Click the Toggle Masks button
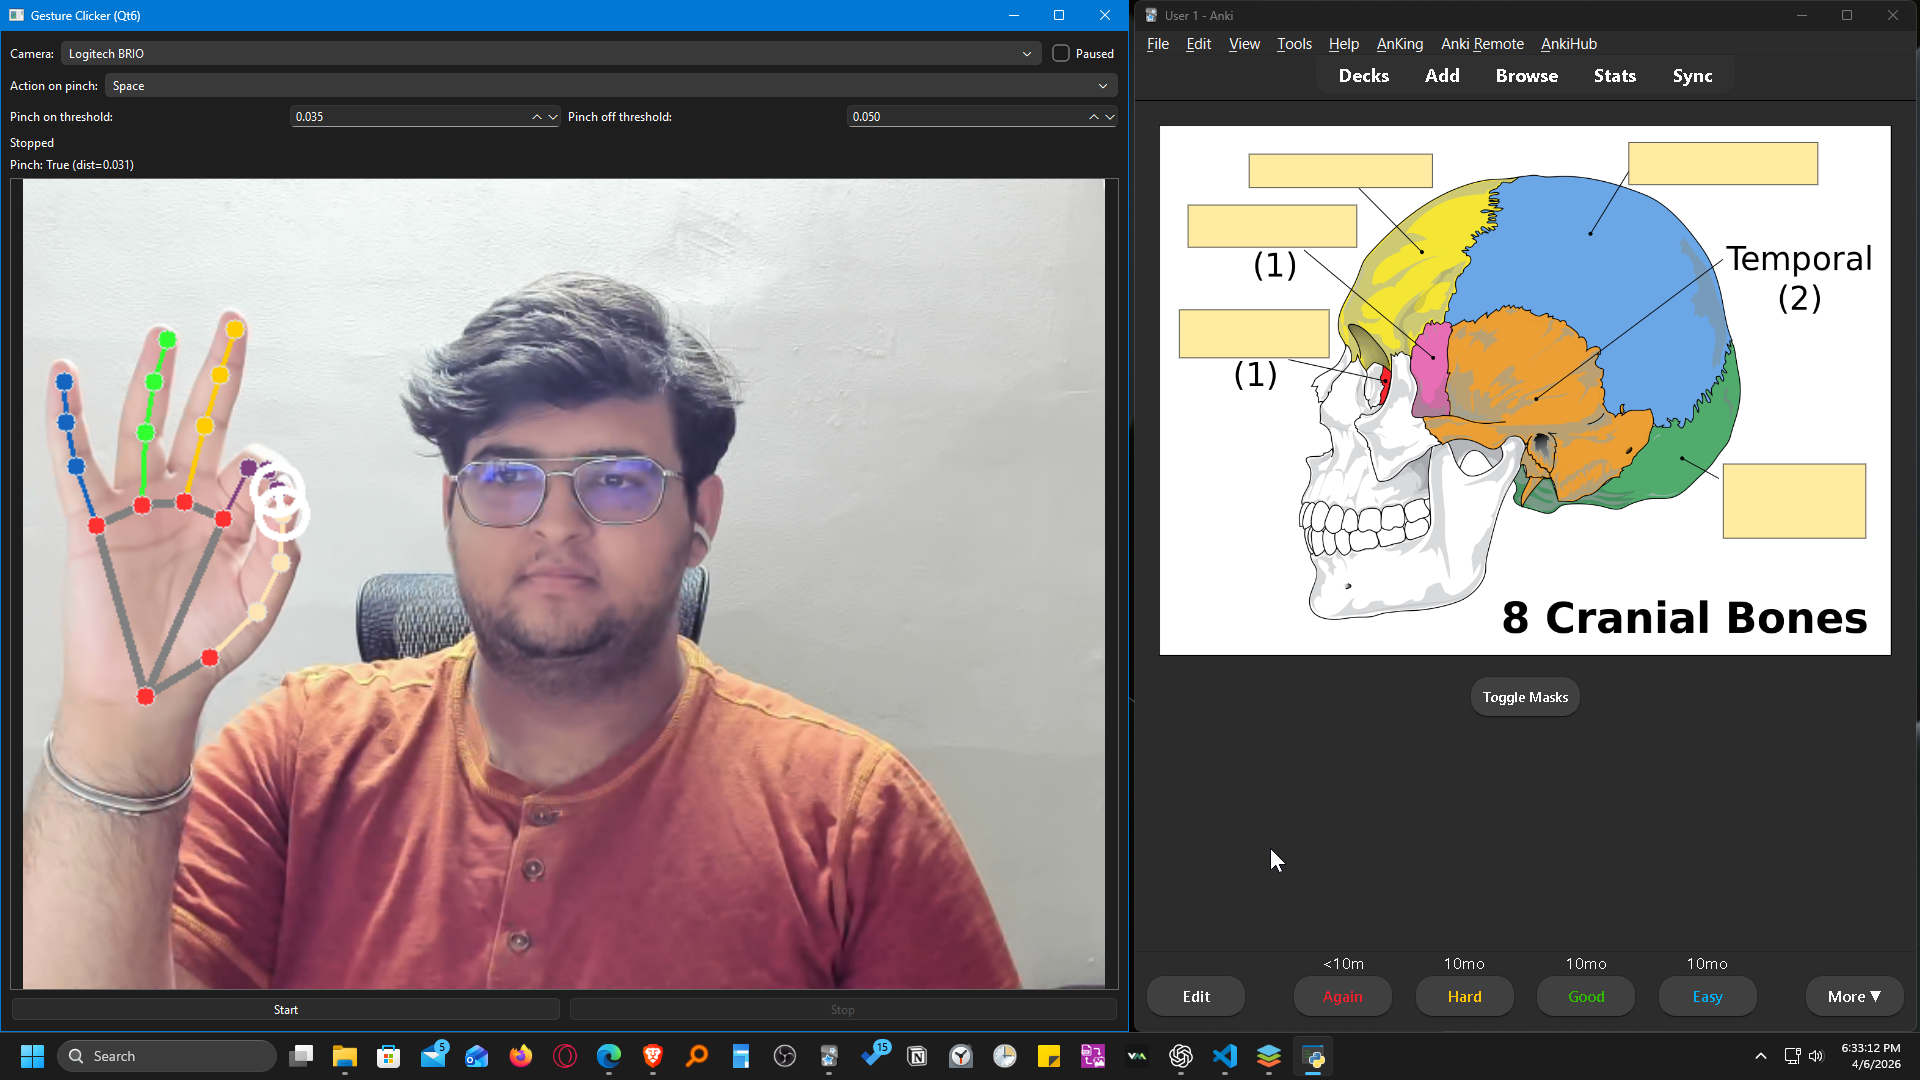Viewport: 1920px width, 1080px height. [x=1524, y=696]
